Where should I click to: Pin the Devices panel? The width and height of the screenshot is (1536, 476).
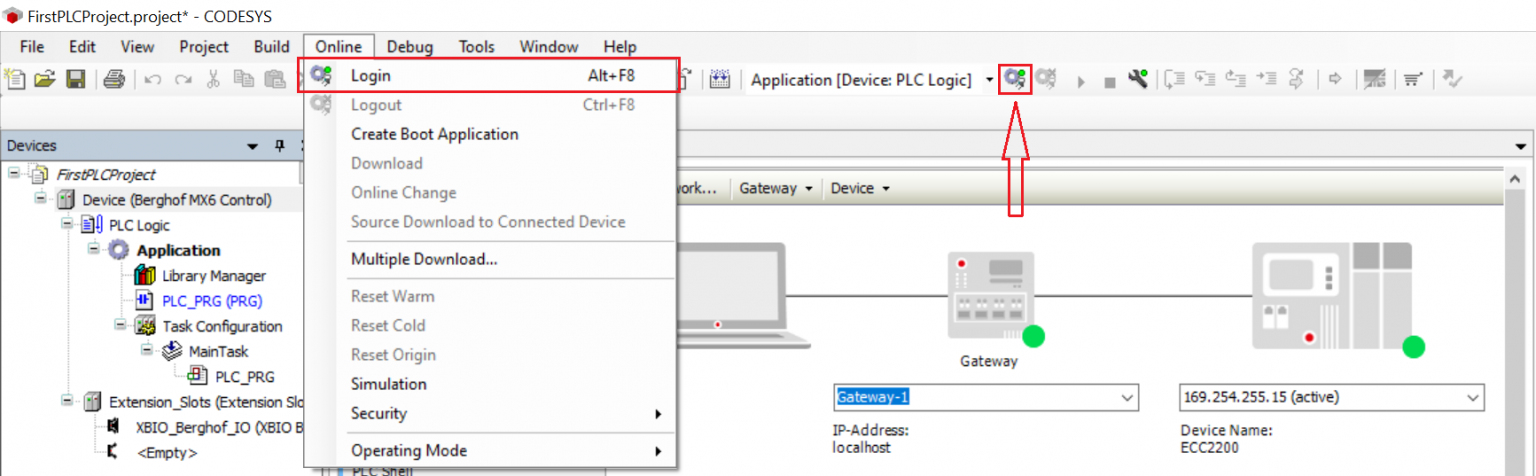pos(279,147)
